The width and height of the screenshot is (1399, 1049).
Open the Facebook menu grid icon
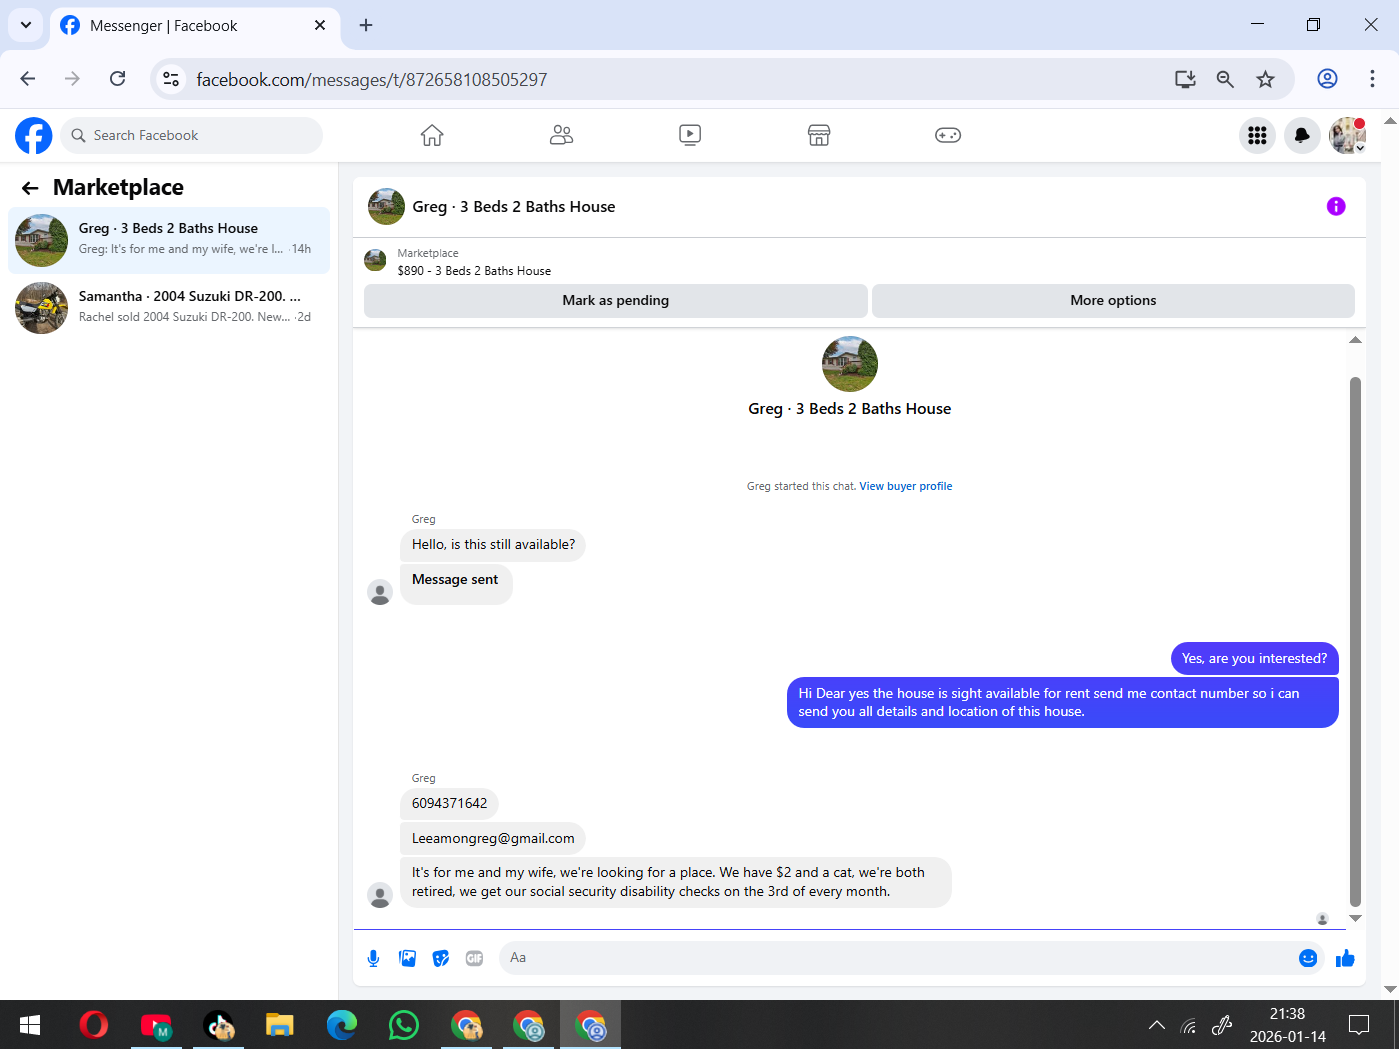click(x=1257, y=135)
